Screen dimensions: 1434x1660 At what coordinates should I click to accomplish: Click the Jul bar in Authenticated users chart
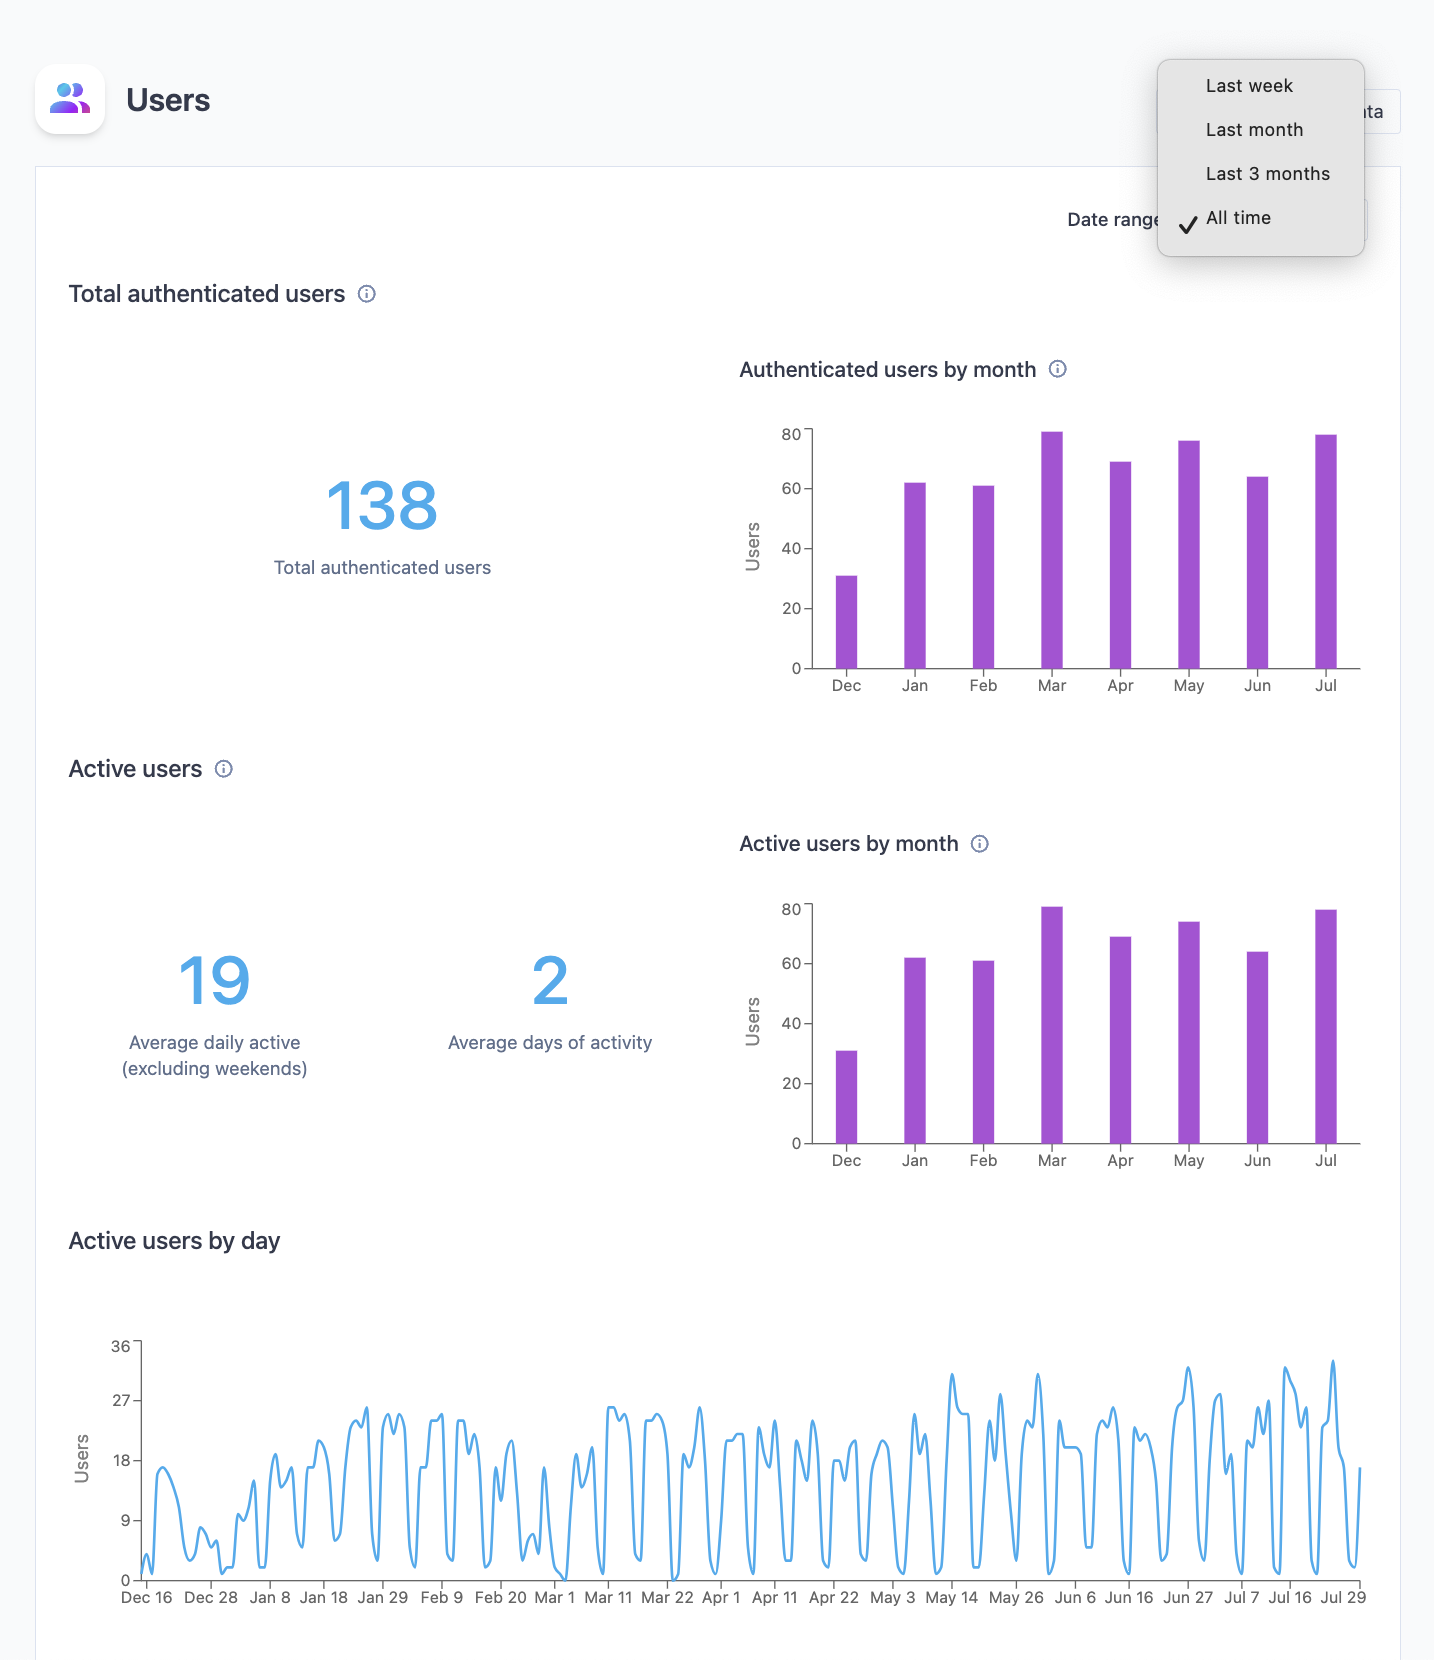pos(1326,551)
